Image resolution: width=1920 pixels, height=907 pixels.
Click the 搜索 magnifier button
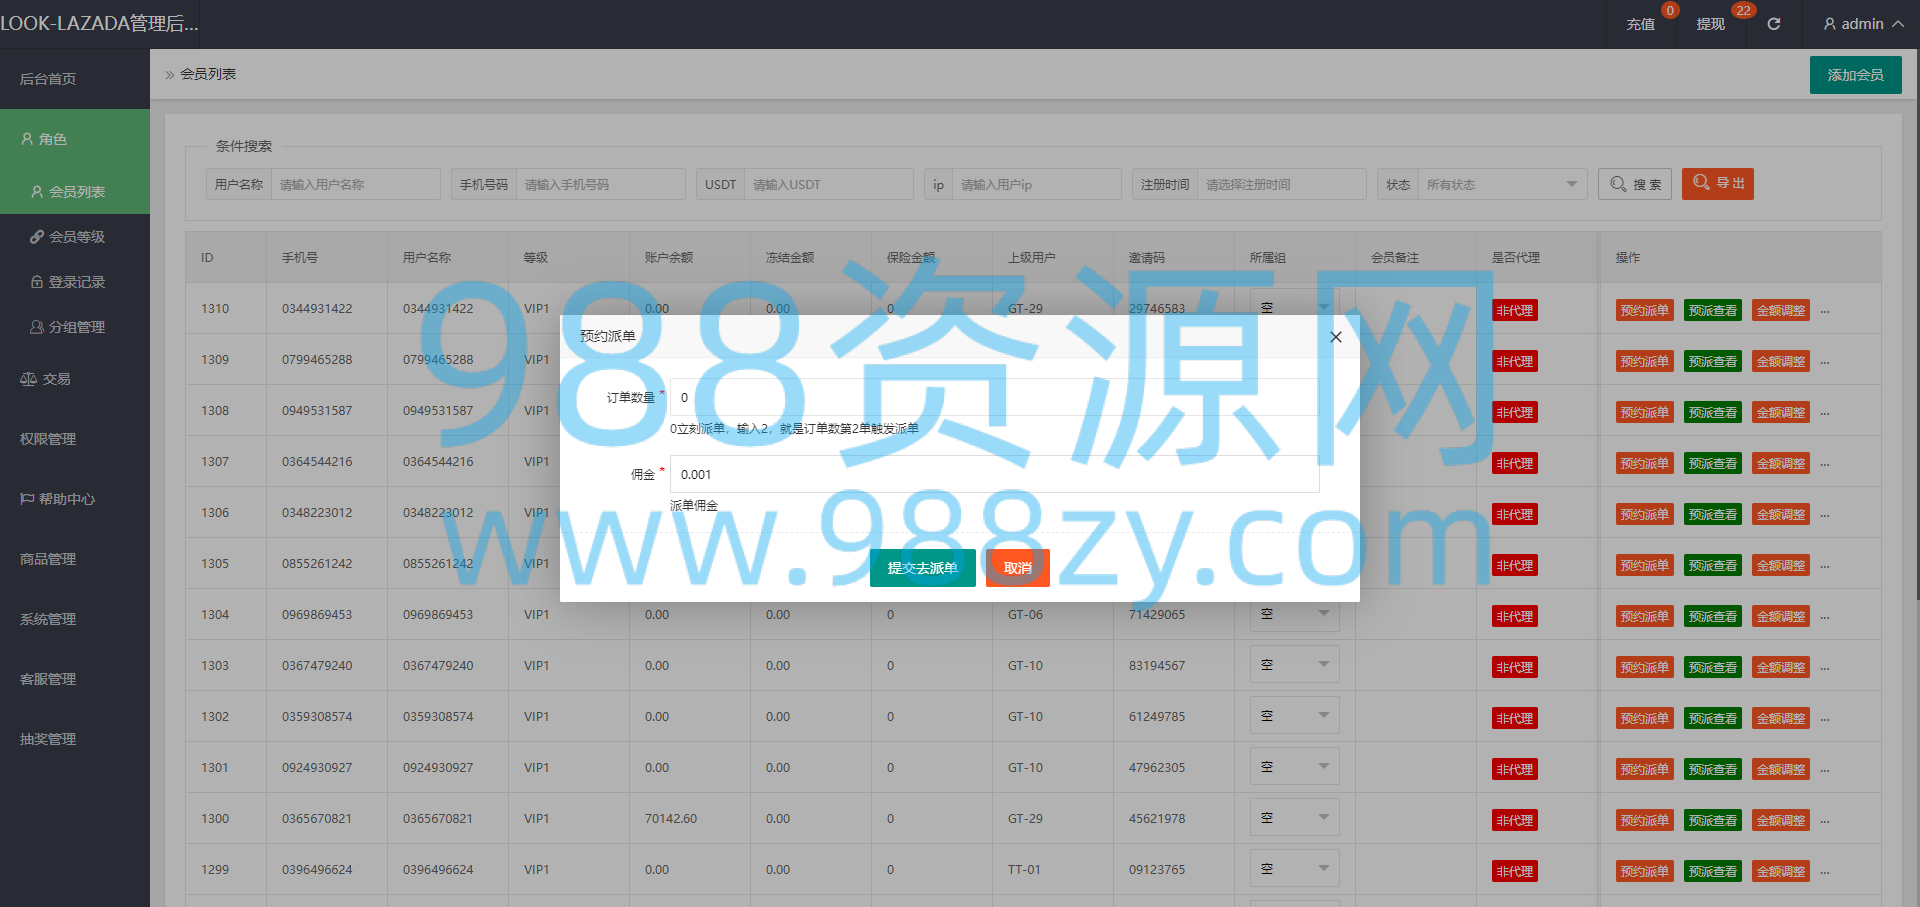point(1635,184)
